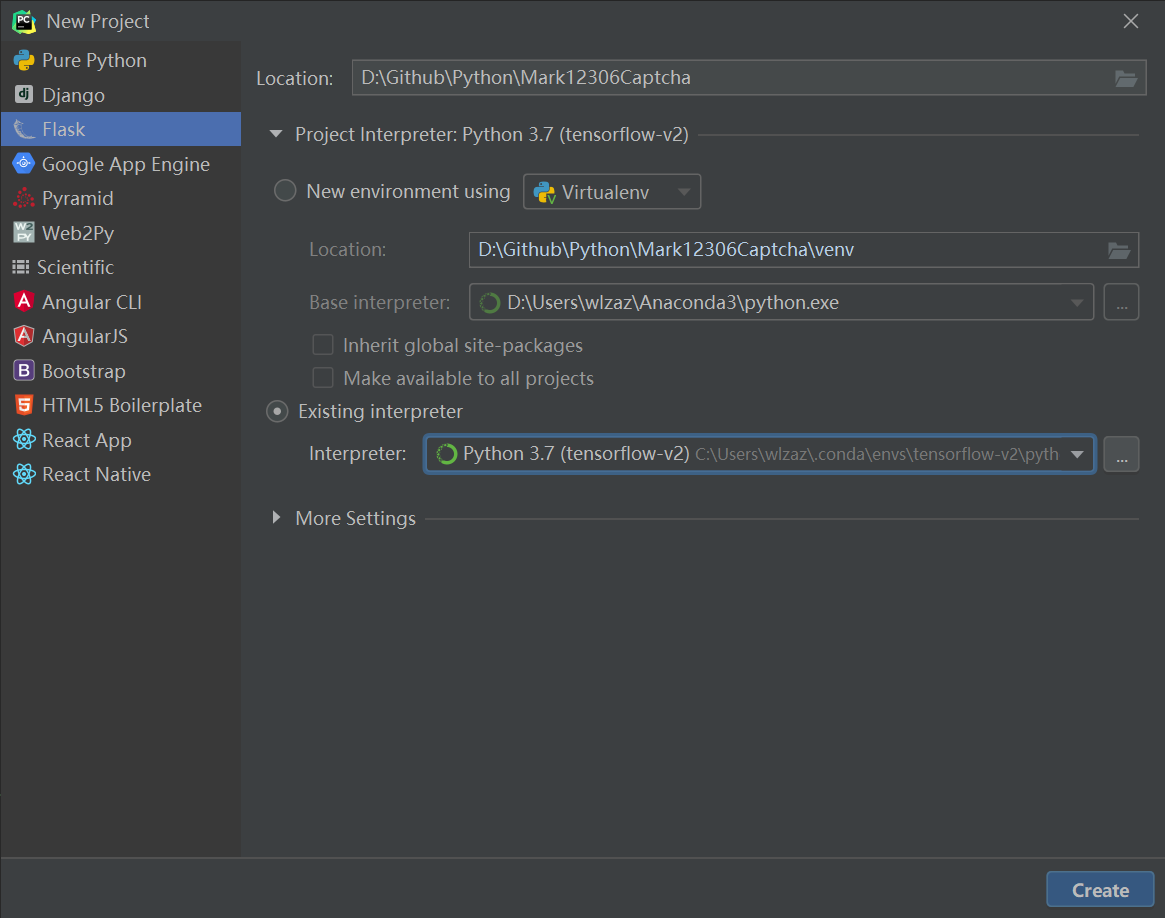This screenshot has height=918, width=1165.
Task: Choose React Native in project list
Action: 96,474
